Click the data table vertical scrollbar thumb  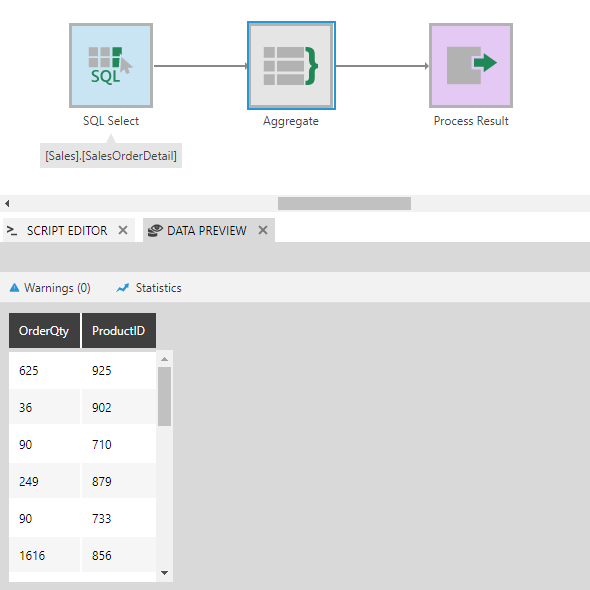pos(164,397)
